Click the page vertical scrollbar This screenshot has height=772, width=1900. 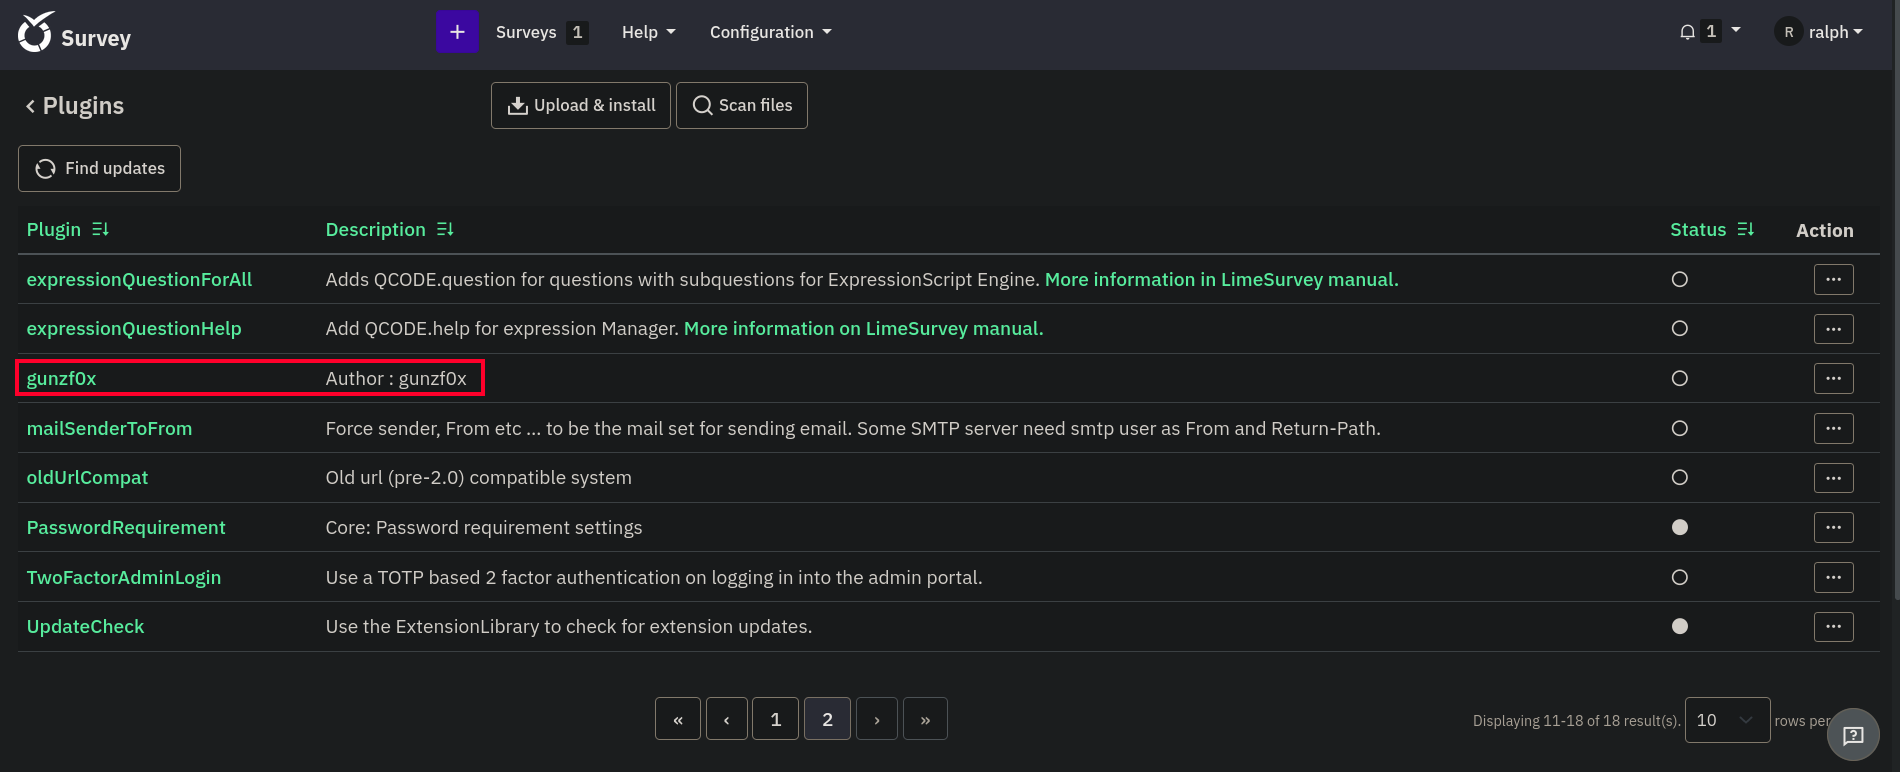point(1895,300)
